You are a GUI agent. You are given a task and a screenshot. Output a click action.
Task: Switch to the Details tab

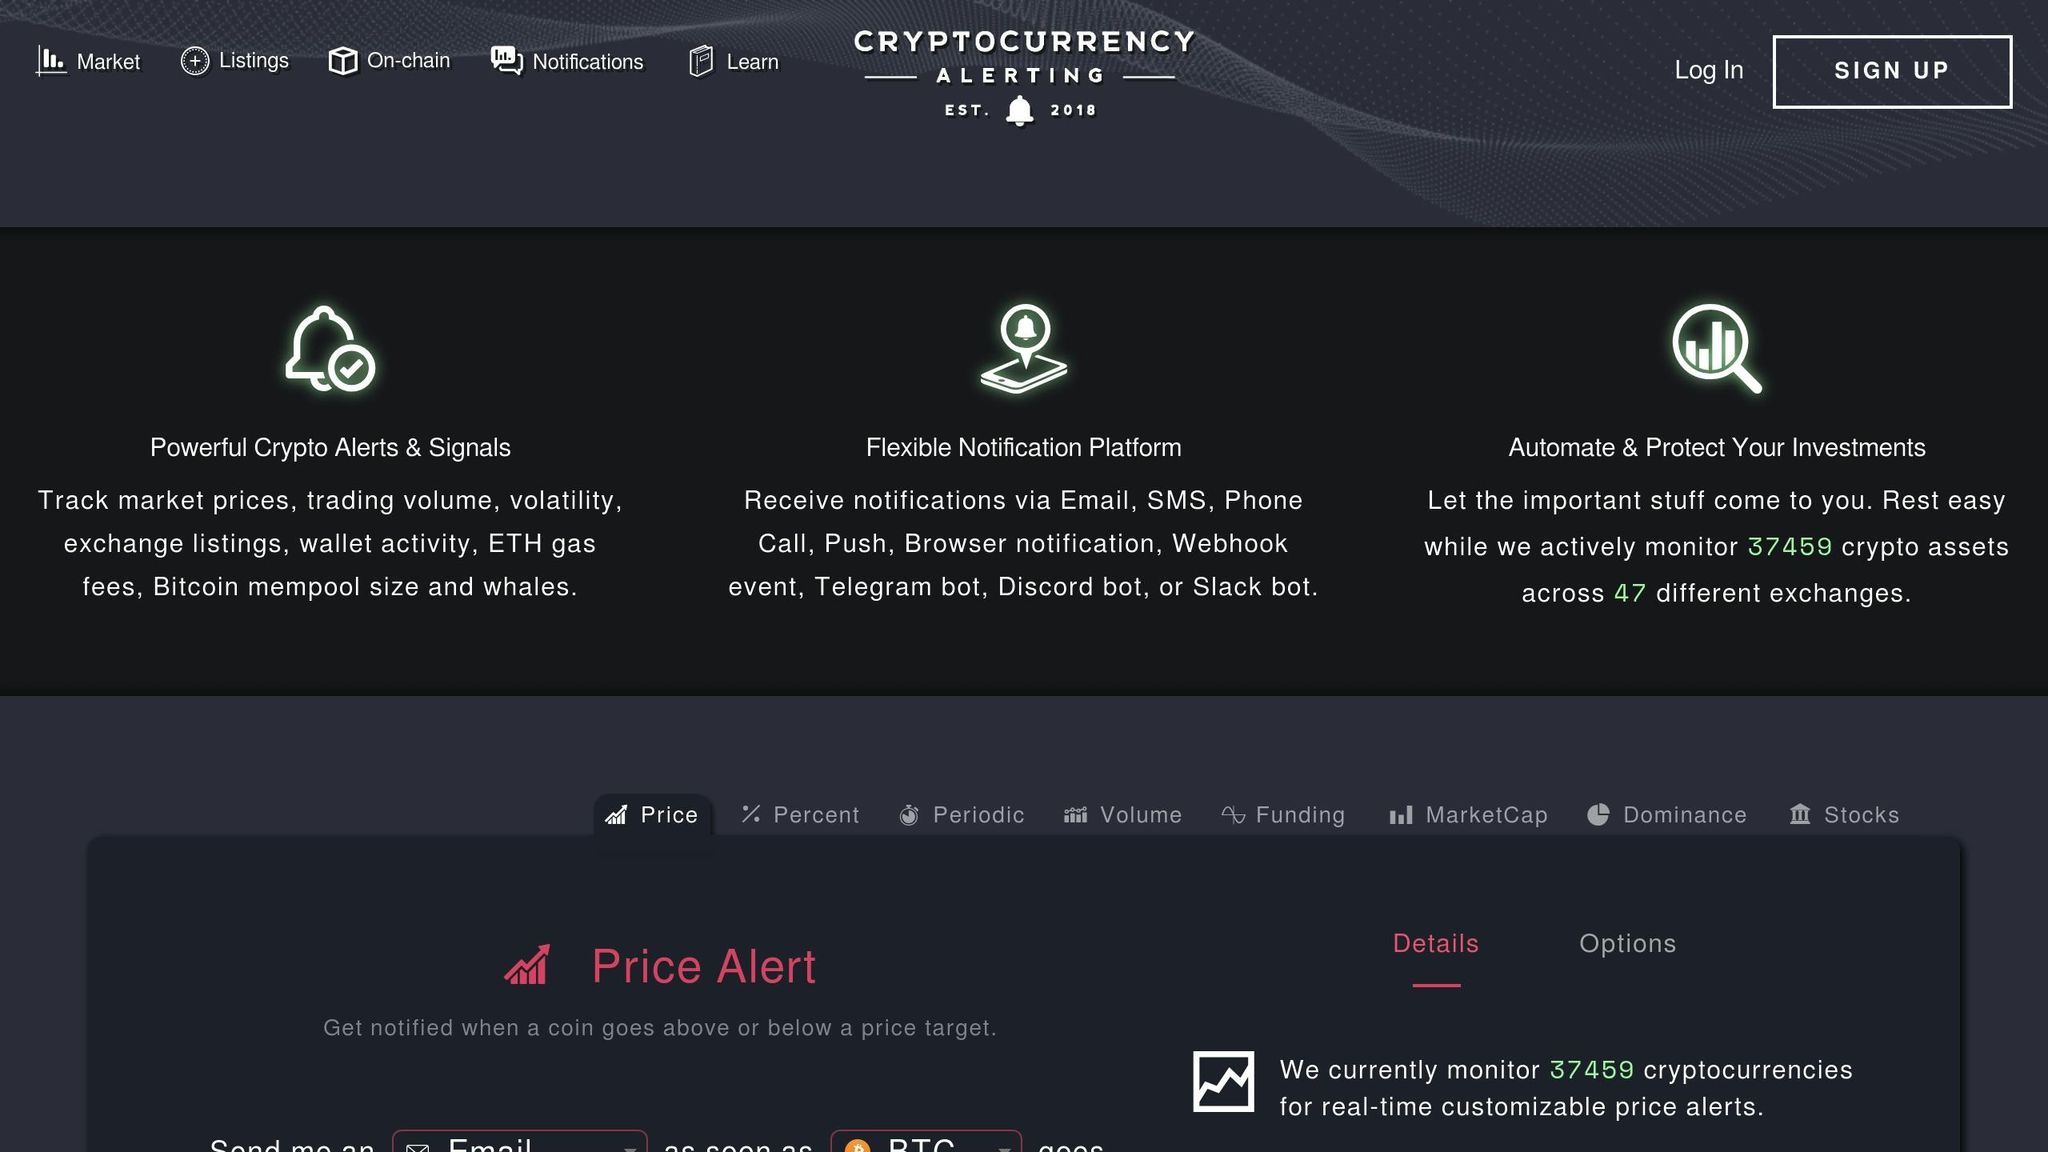click(x=1434, y=943)
